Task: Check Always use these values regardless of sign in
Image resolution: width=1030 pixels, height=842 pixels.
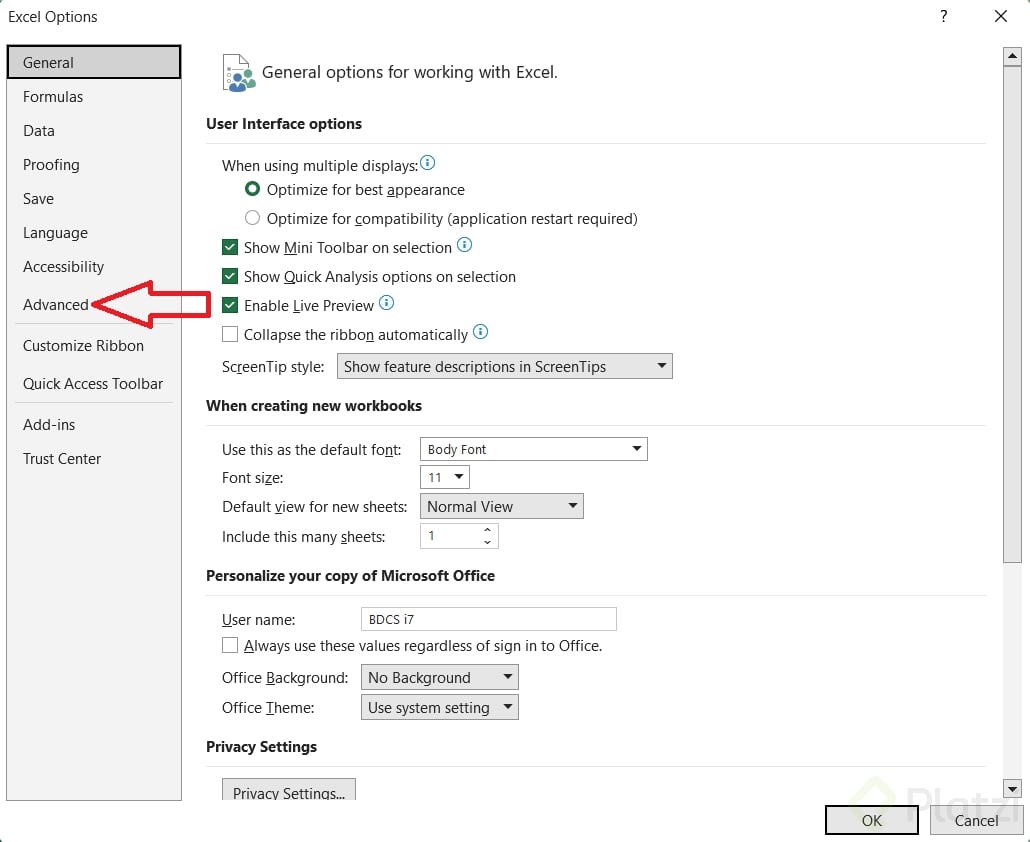Action: (230, 646)
